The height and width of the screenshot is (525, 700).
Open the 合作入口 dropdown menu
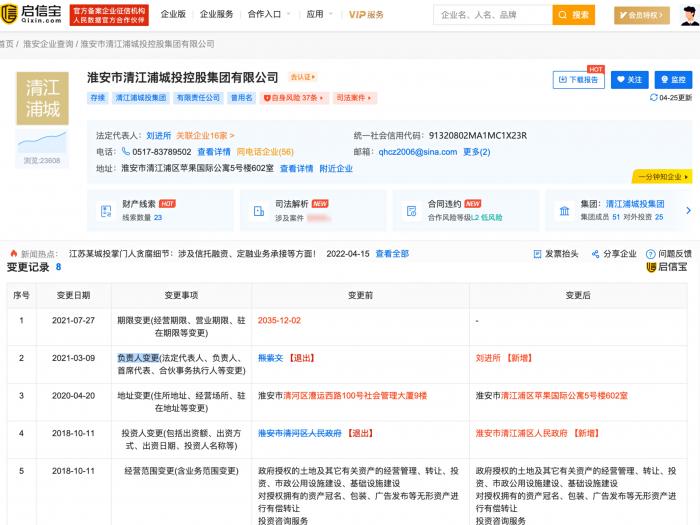pyautogui.click(x=267, y=15)
